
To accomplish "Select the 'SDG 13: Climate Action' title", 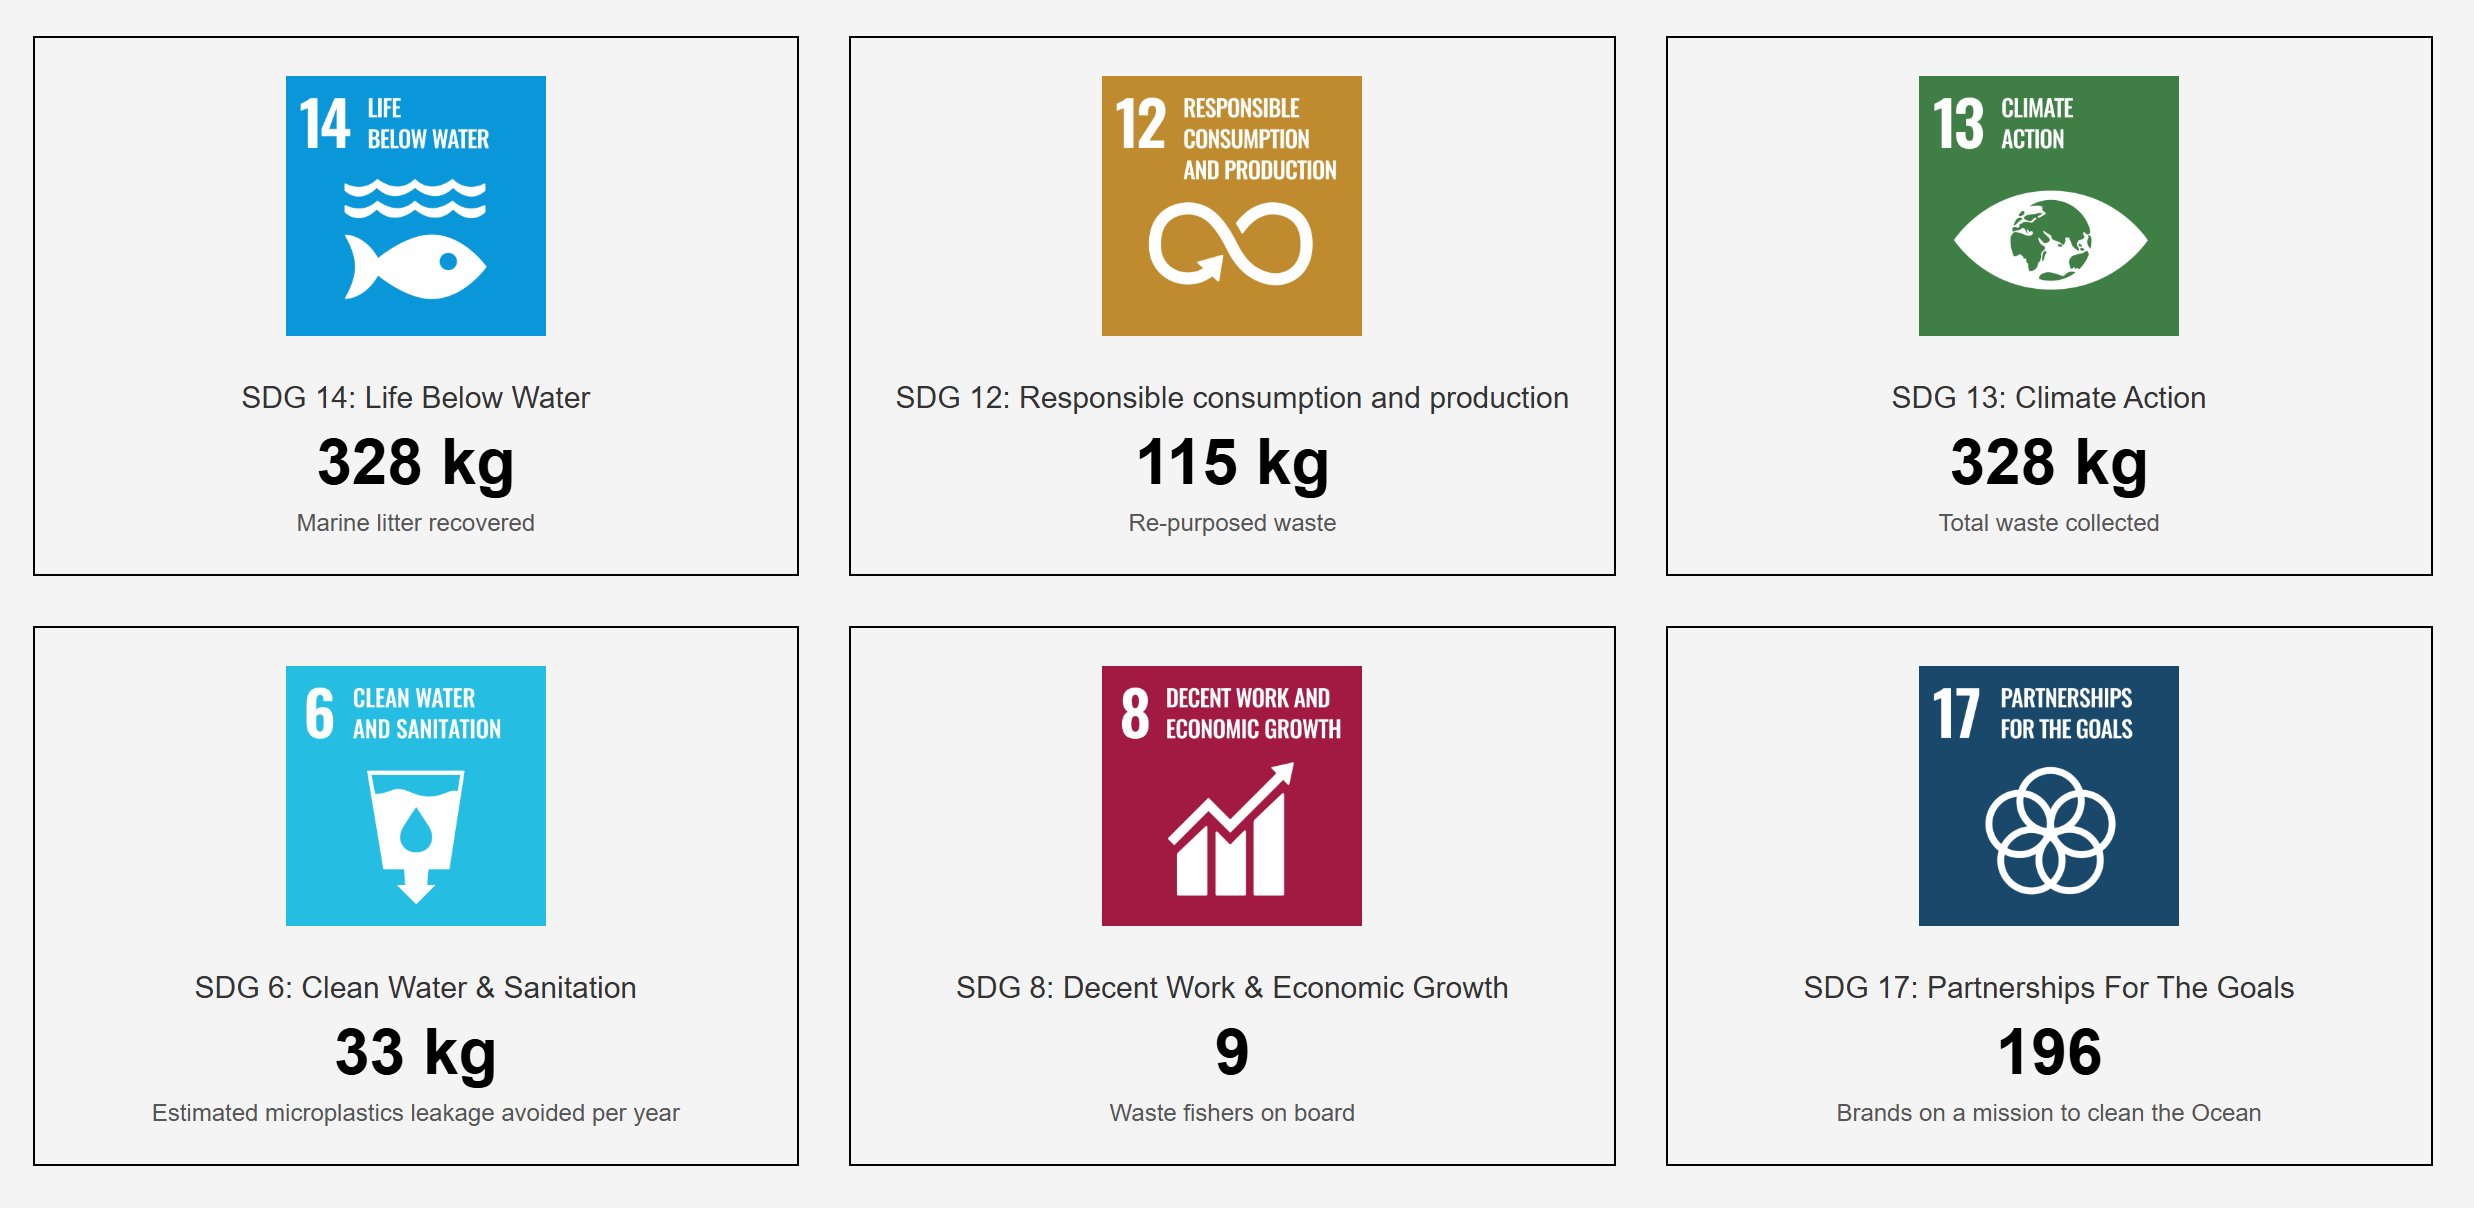I will 2049,398.
